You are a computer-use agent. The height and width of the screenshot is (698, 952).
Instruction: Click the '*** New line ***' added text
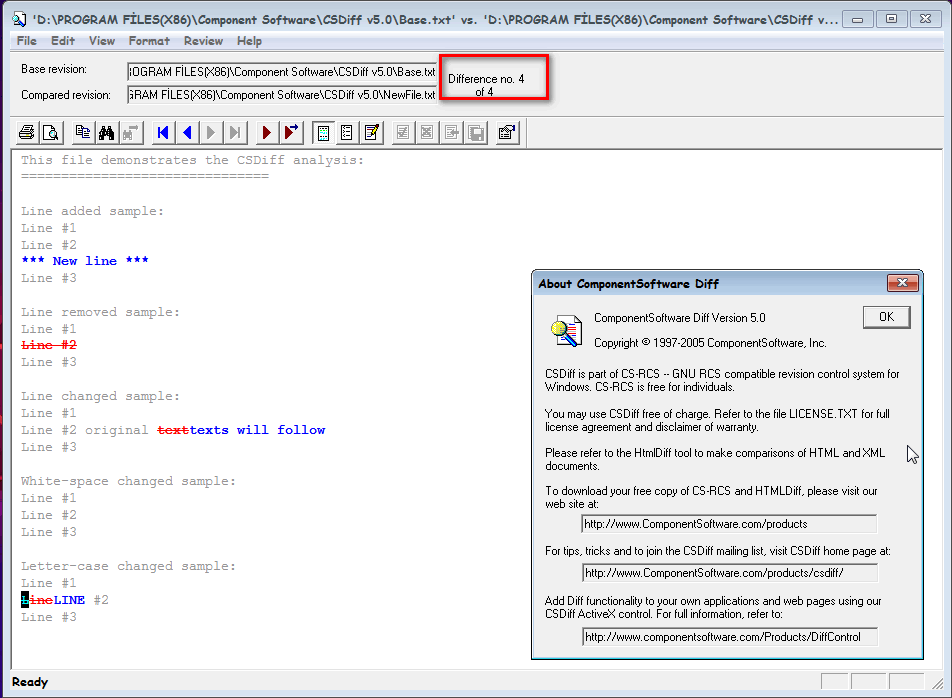pyautogui.click(x=85, y=261)
